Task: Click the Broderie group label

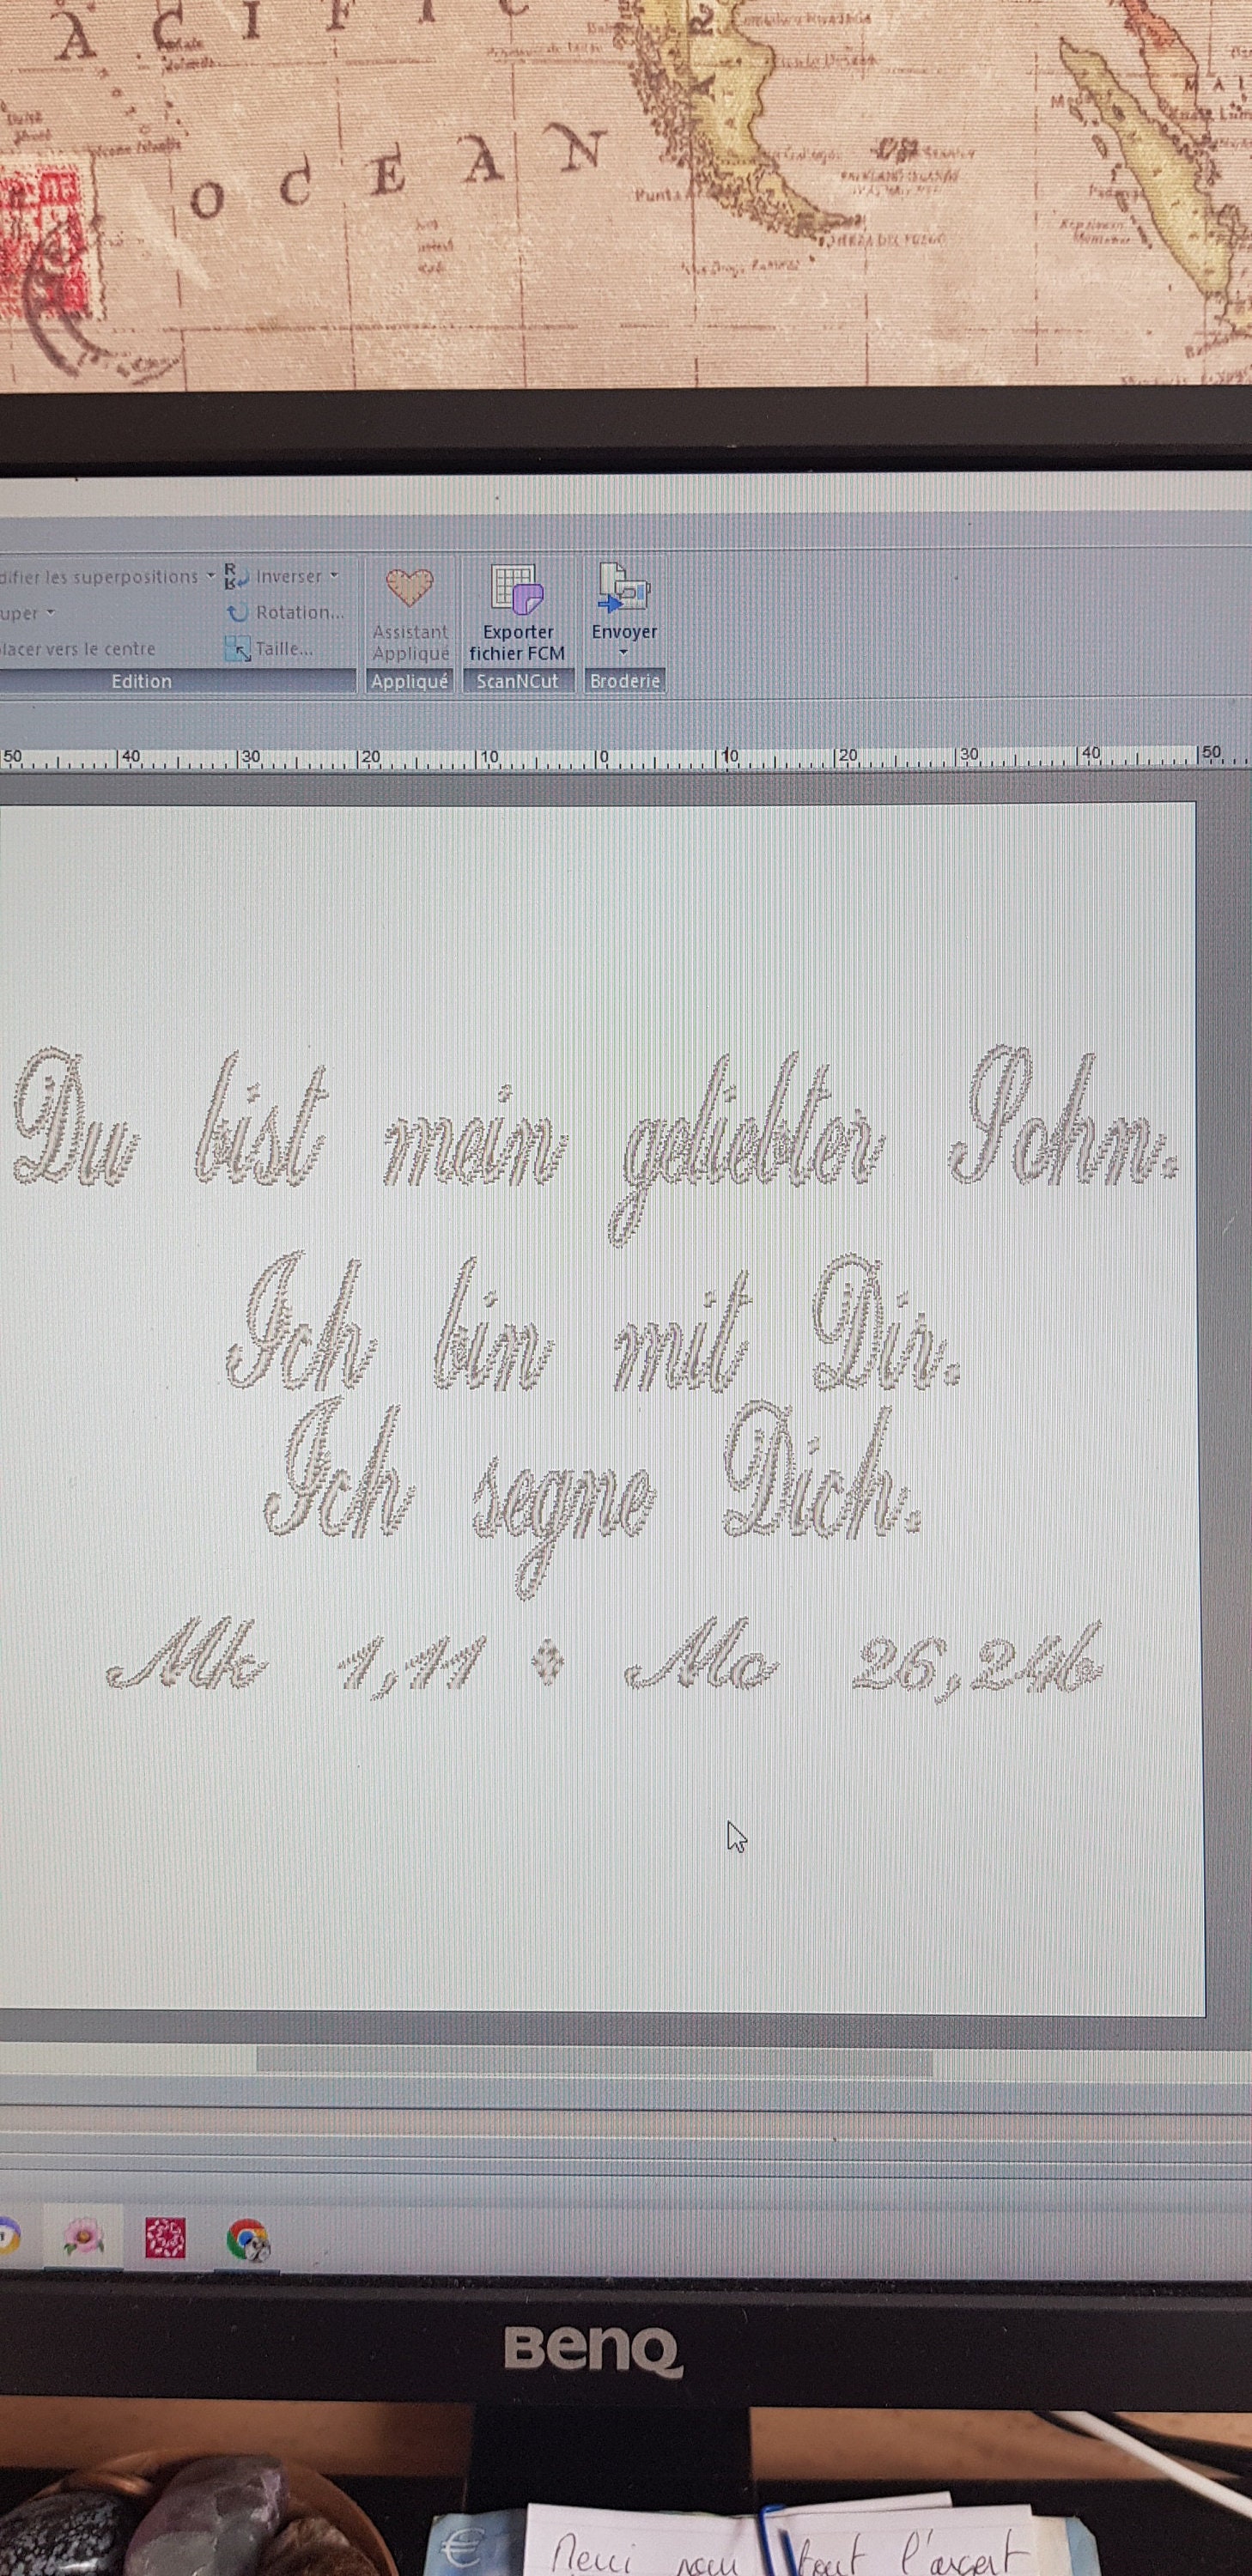Action: 625,681
